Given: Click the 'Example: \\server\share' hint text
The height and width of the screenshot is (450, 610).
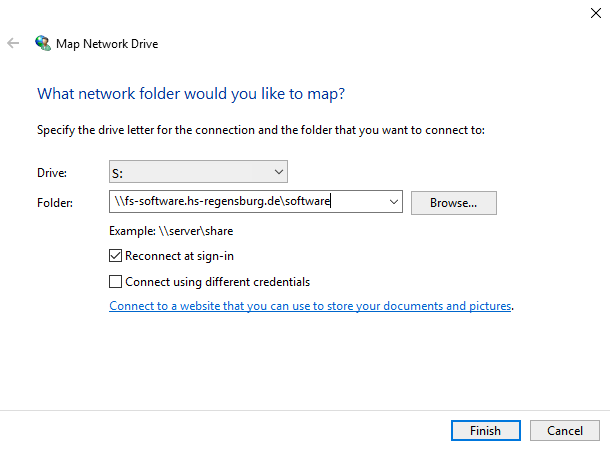Looking at the screenshot, I should click(x=171, y=231).
